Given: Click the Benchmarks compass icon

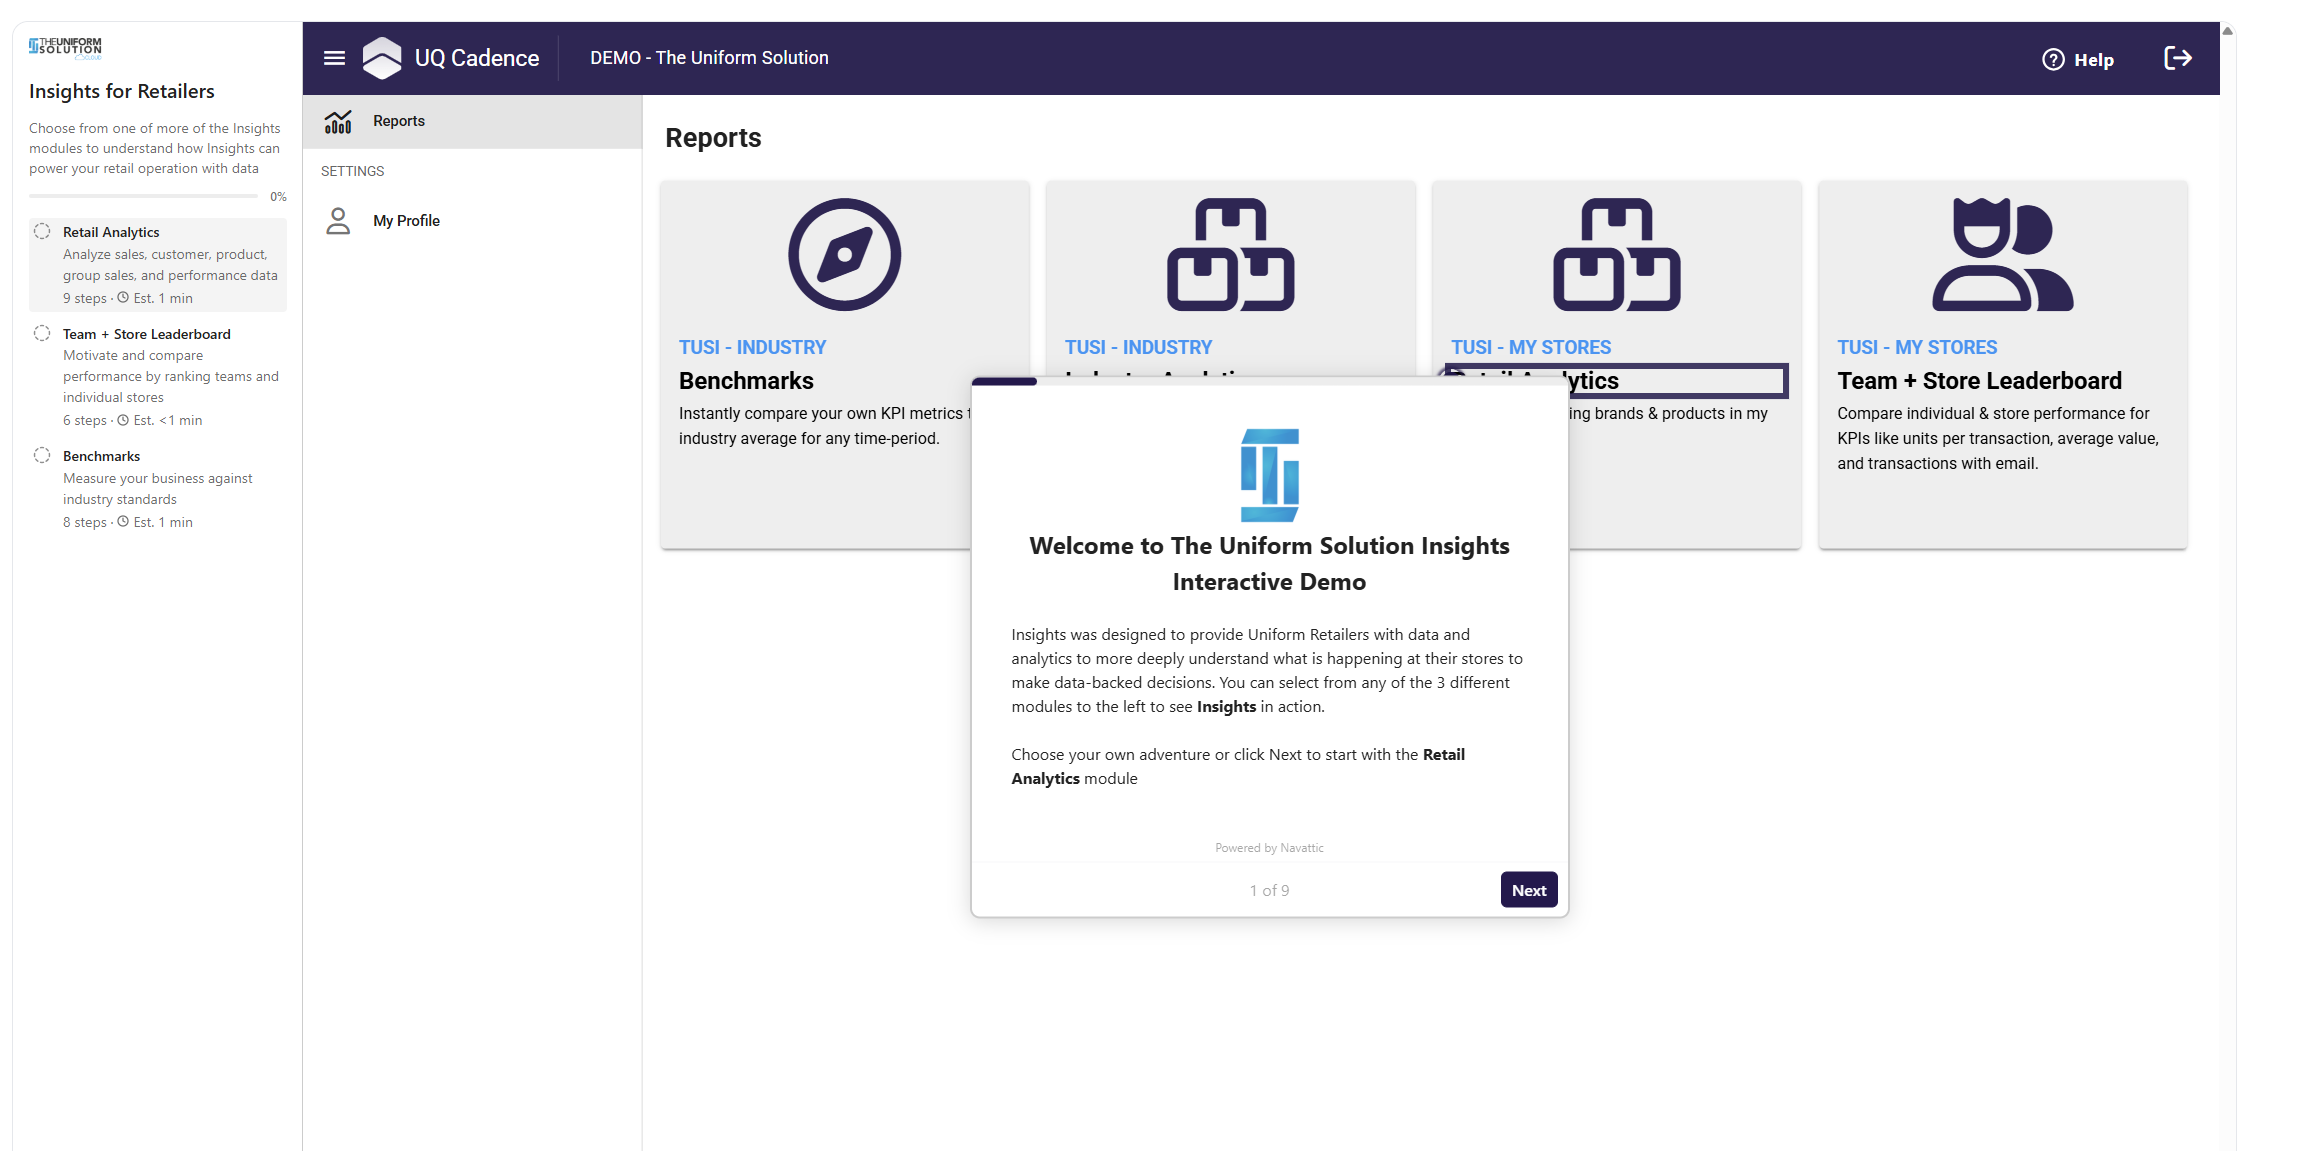Looking at the screenshot, I should pos(844,255).
